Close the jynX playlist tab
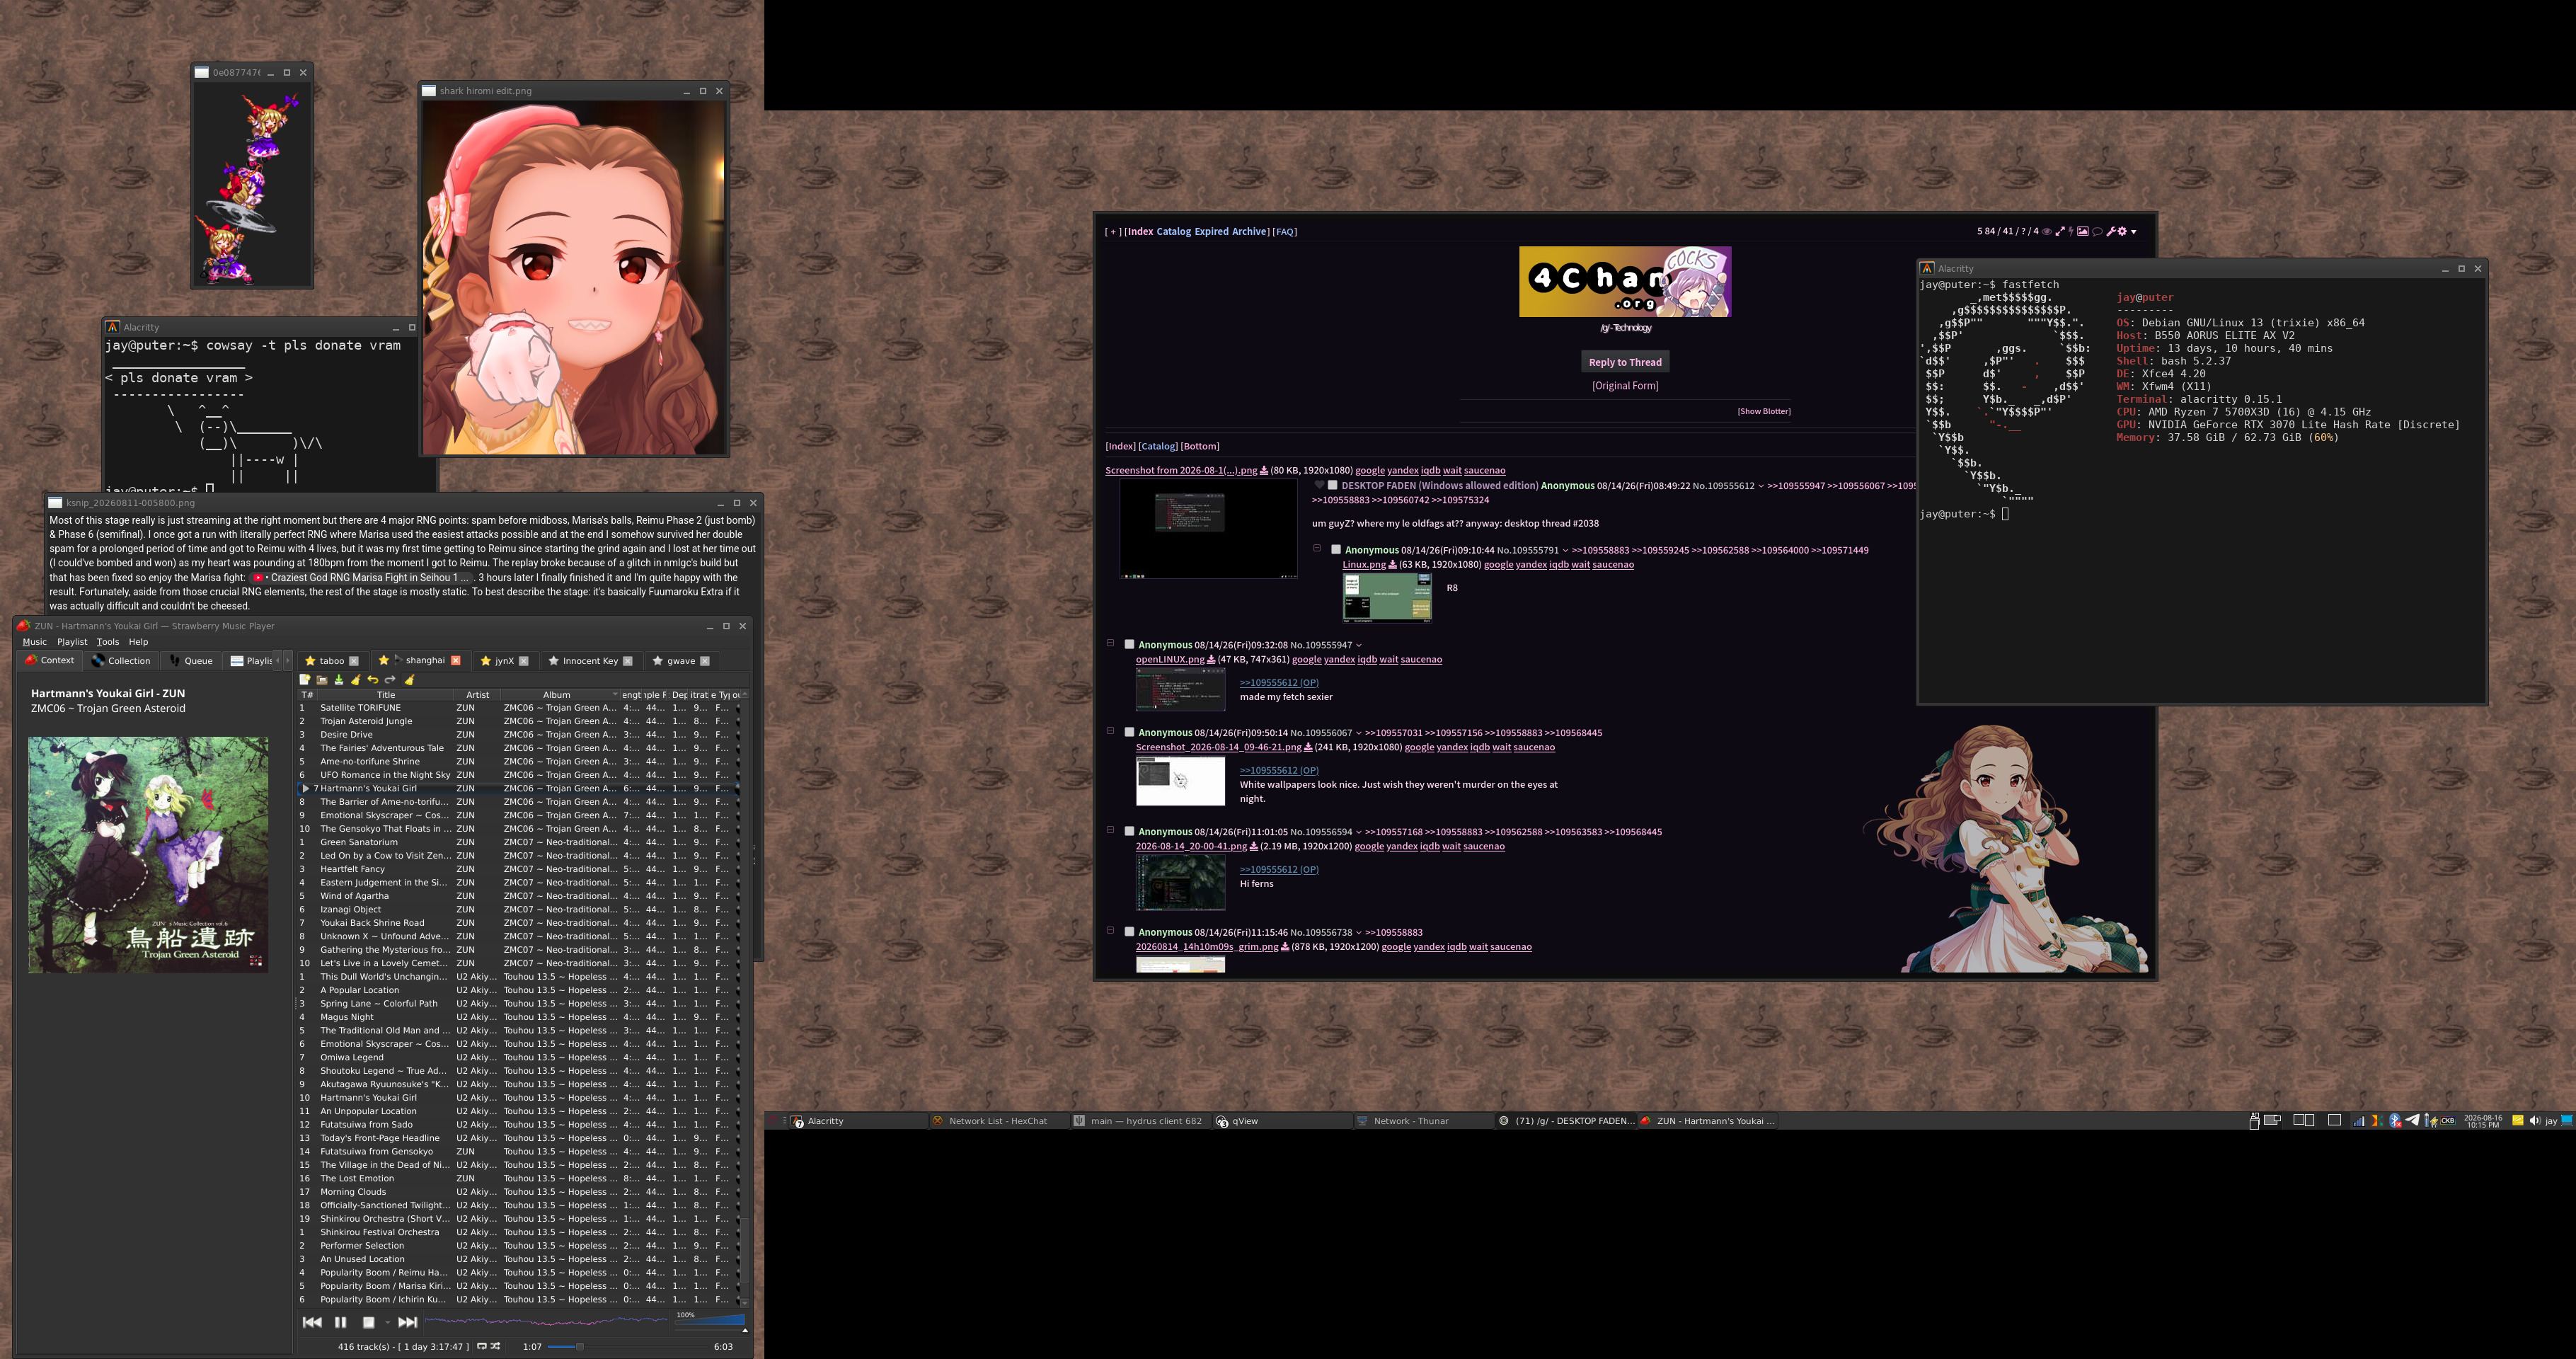Image resolution: width=2576 pixels, height=1359 pixels. [524, 661]
